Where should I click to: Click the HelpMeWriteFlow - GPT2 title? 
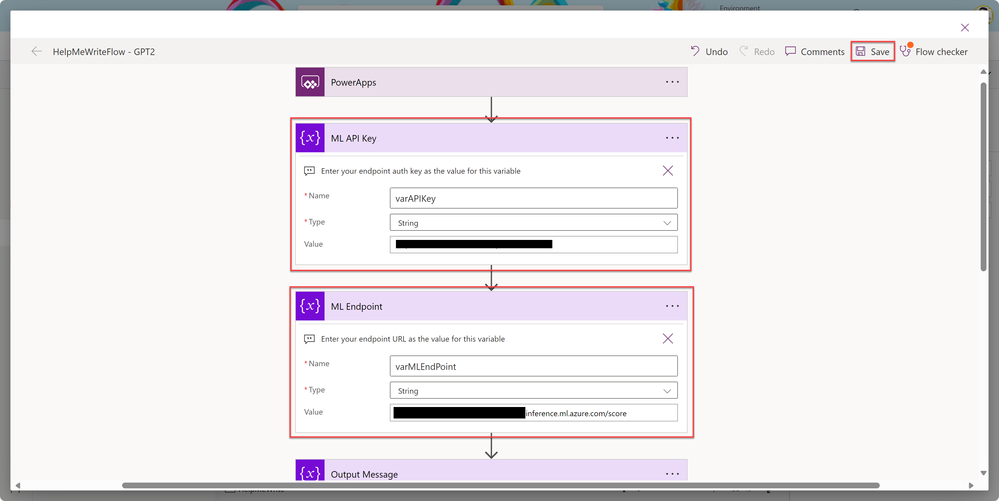104,52
